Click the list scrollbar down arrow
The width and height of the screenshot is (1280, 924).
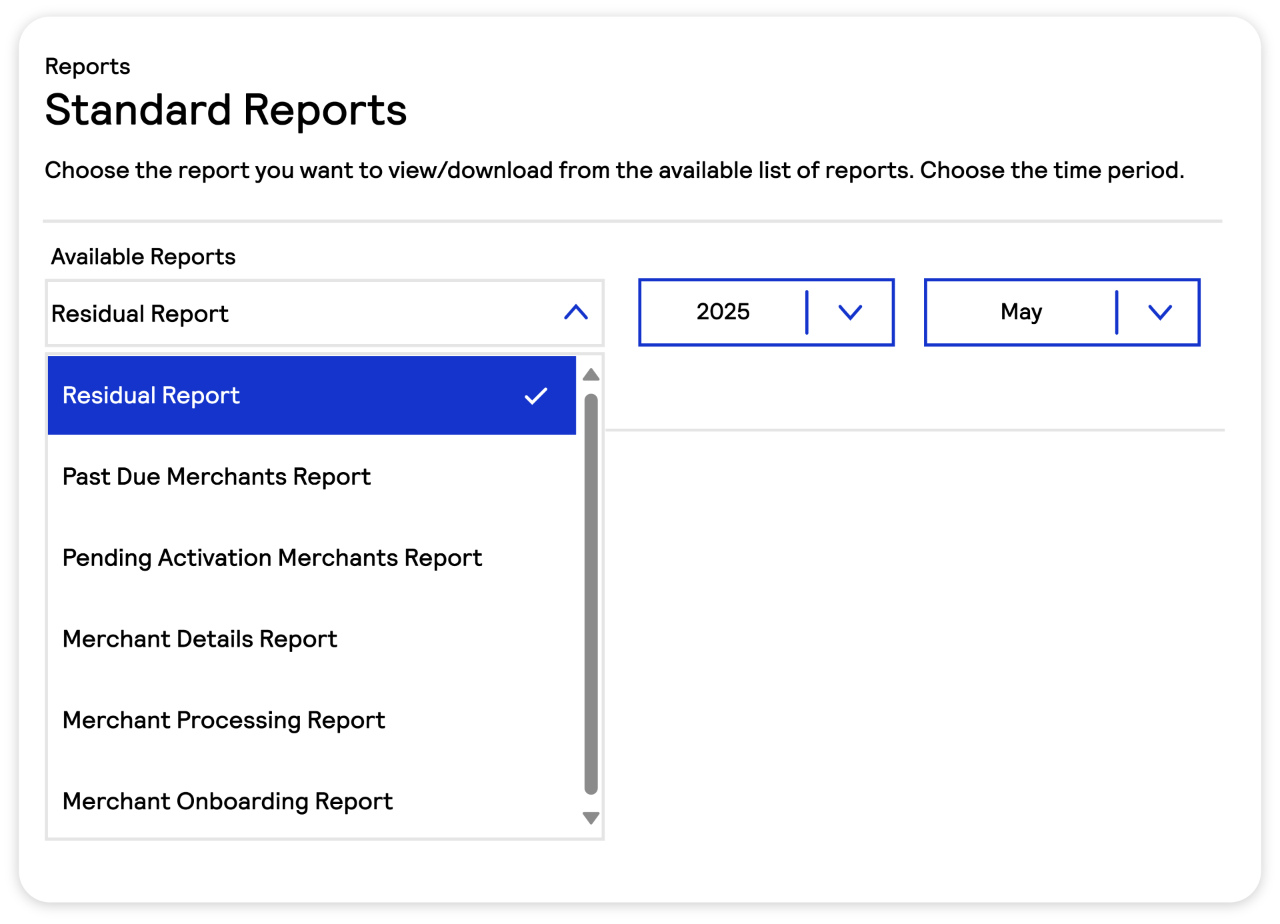click(x=591, y=818)
